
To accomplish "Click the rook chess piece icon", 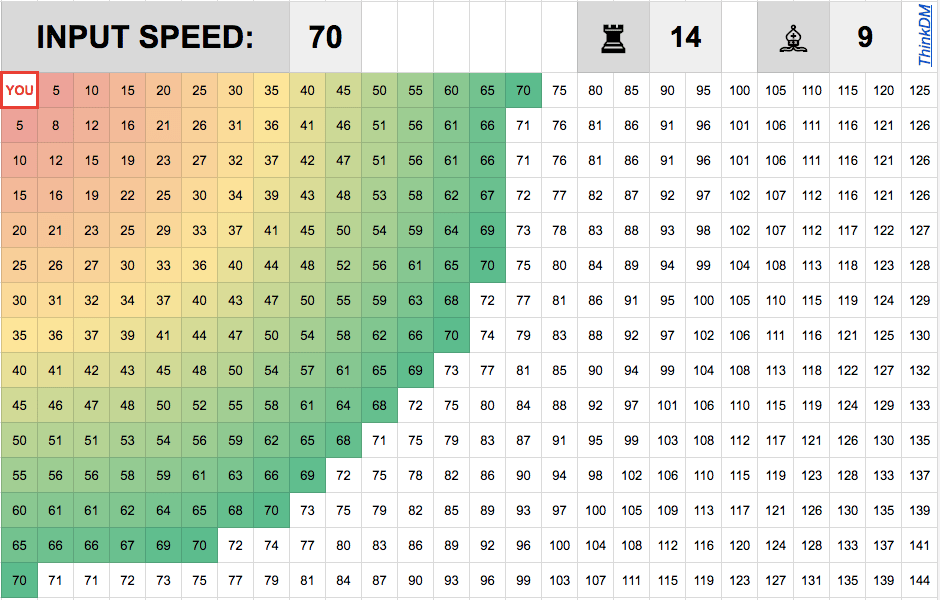I will 612,37.
